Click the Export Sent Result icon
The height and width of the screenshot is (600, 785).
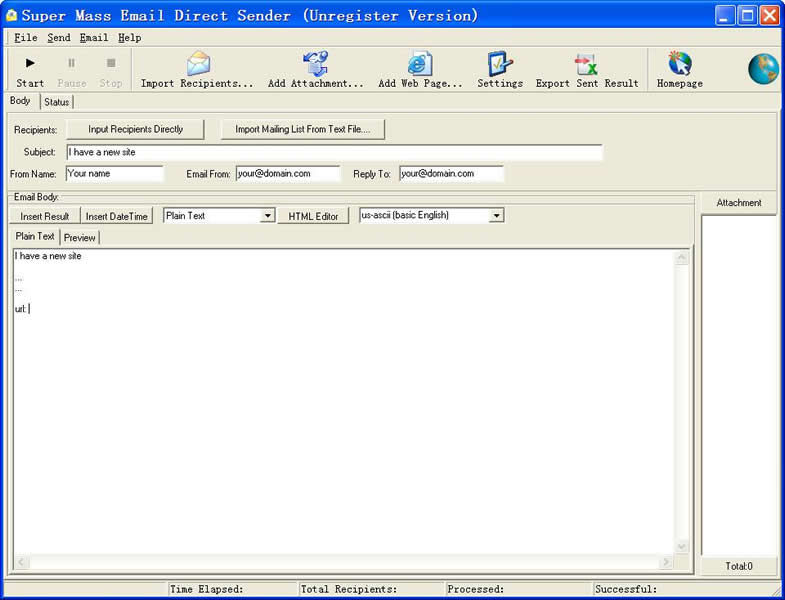pyautogui.click(x=586, y=64)
